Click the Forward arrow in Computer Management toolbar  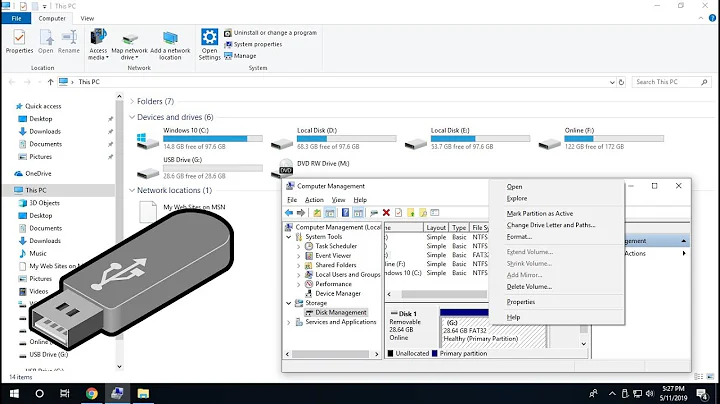click(301, 213)
